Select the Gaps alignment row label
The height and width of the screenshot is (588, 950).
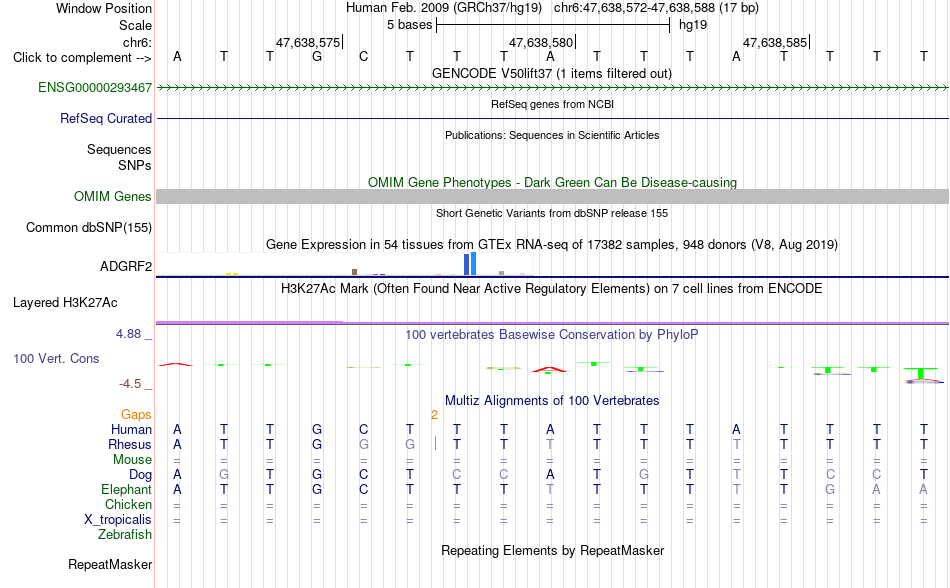point(136,414)
